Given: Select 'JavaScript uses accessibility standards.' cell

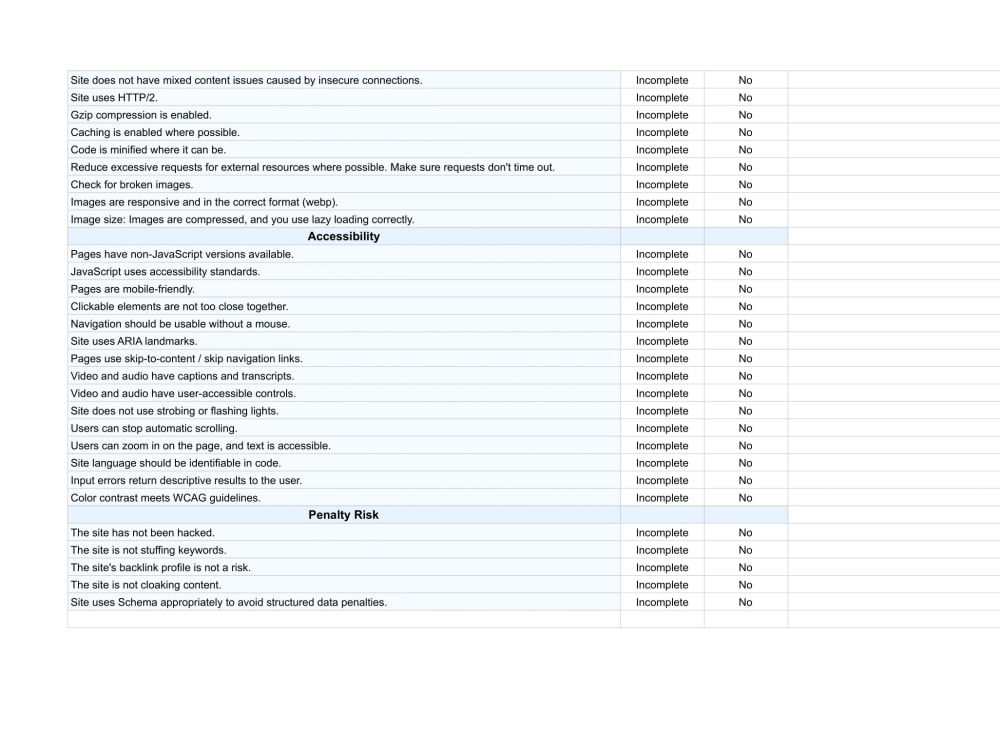Looking at the screenshot, I should (x=344, y=272).
